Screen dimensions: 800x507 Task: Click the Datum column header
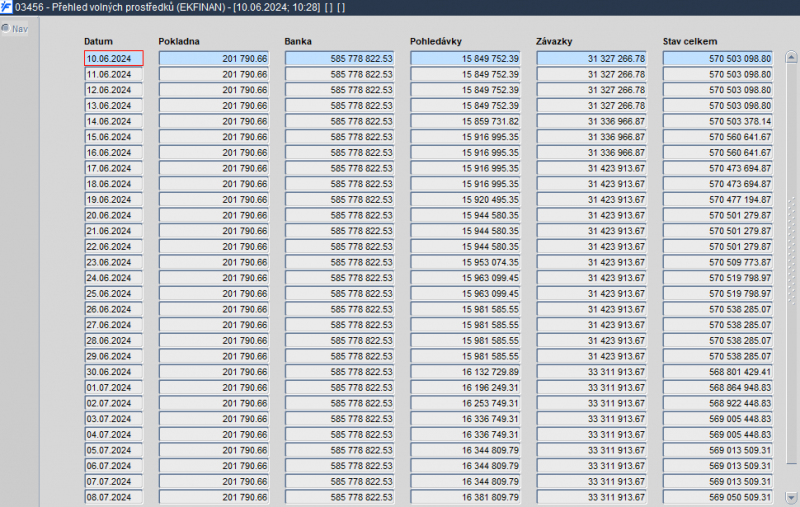98,41
